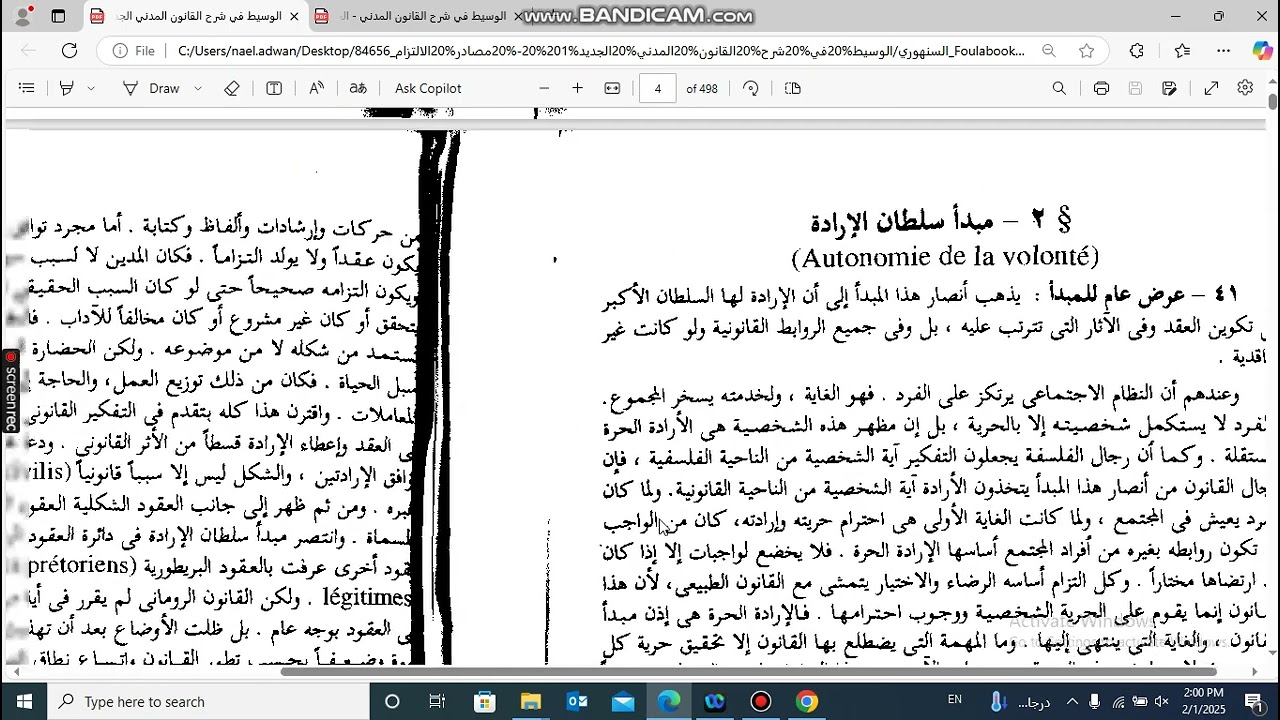Screen dimensions: 1280x720
Task: Switch the page view layout
Action: coord(793,88)
